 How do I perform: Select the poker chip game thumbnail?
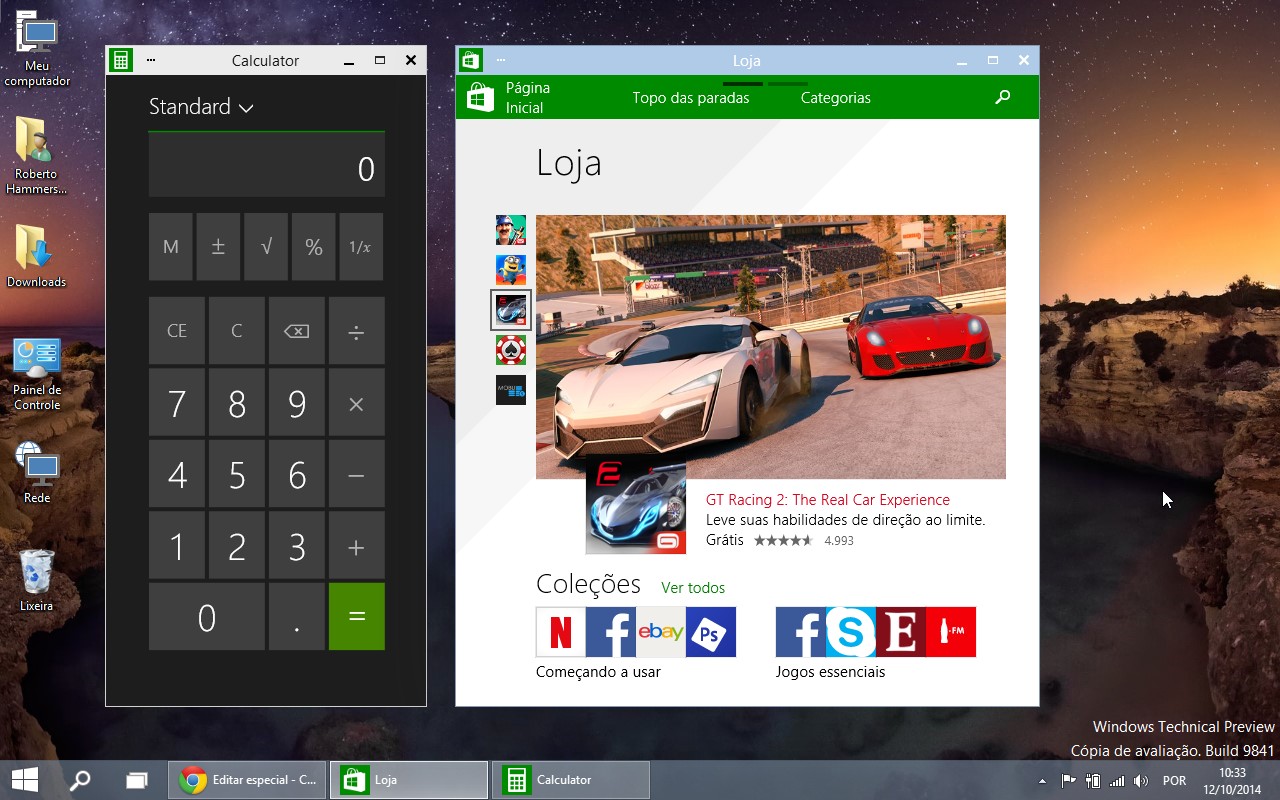tap(511, 350)
